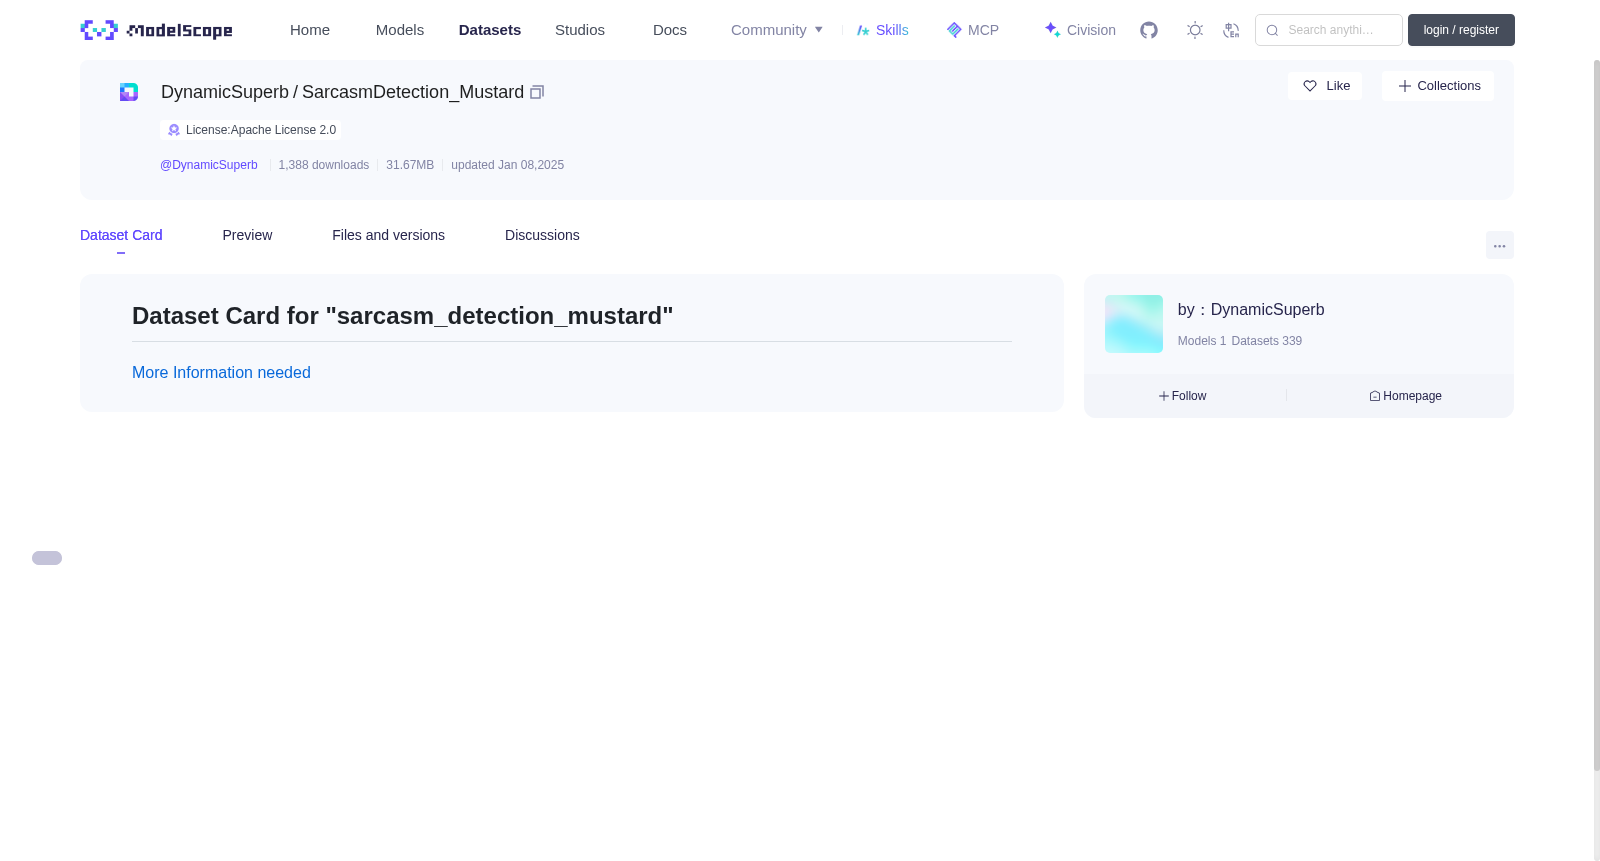Expand the Community dropdown menu
The height and width of the screenshot is (861, 1600).
pos(777,30)
